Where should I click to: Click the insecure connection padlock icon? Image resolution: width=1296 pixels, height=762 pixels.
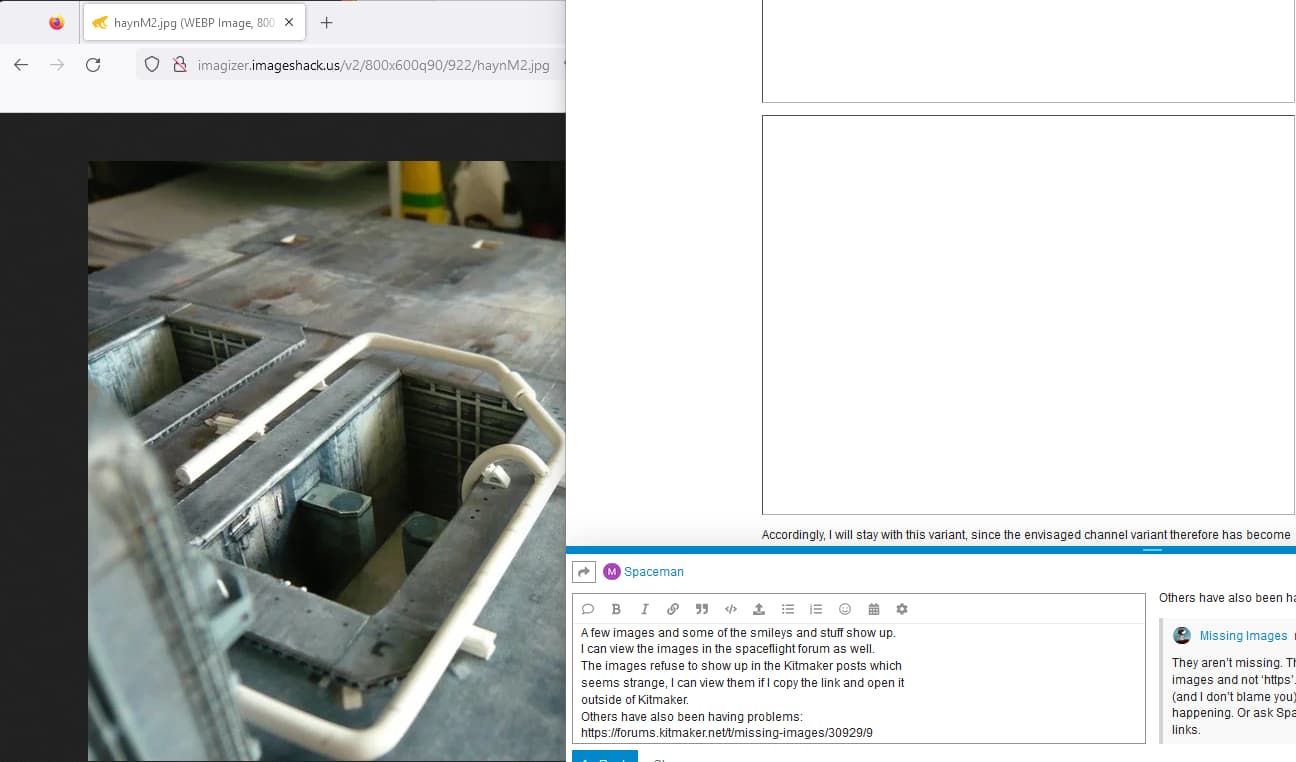179,65
